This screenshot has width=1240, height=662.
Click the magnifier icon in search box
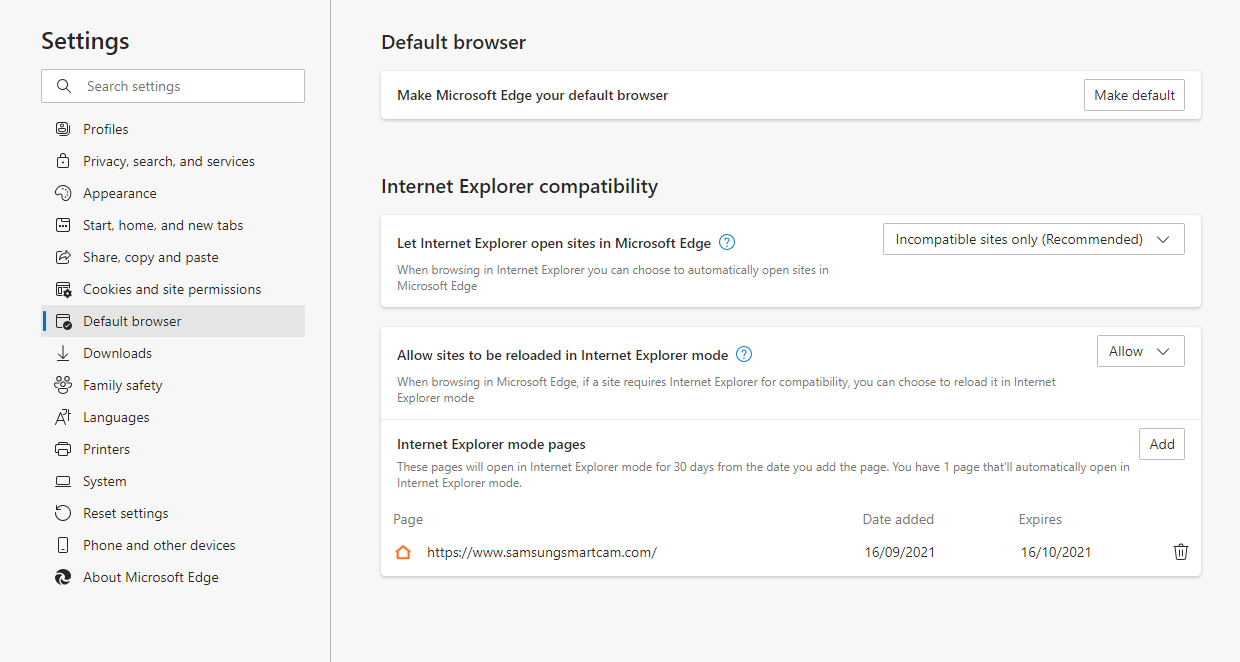(x=64, y=86)
